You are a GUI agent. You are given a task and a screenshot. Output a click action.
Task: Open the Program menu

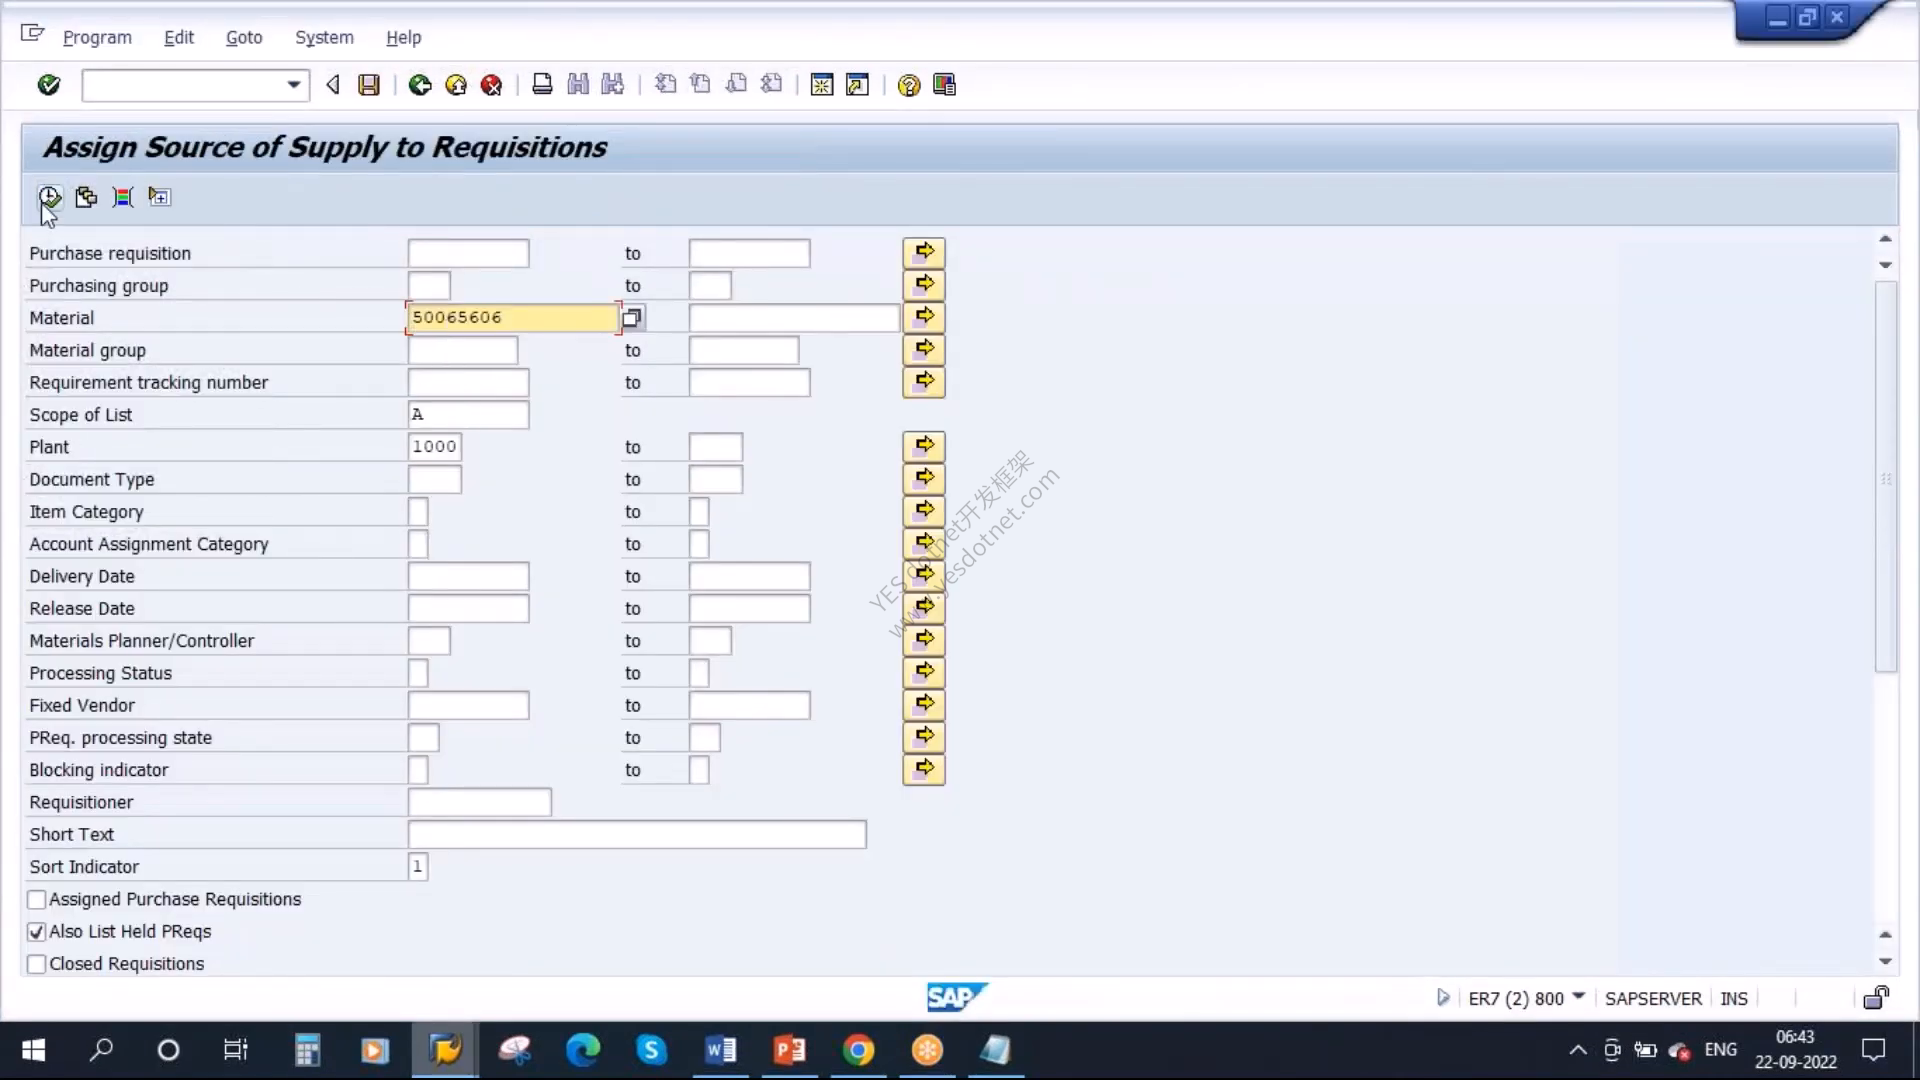(x=97, y=37)
